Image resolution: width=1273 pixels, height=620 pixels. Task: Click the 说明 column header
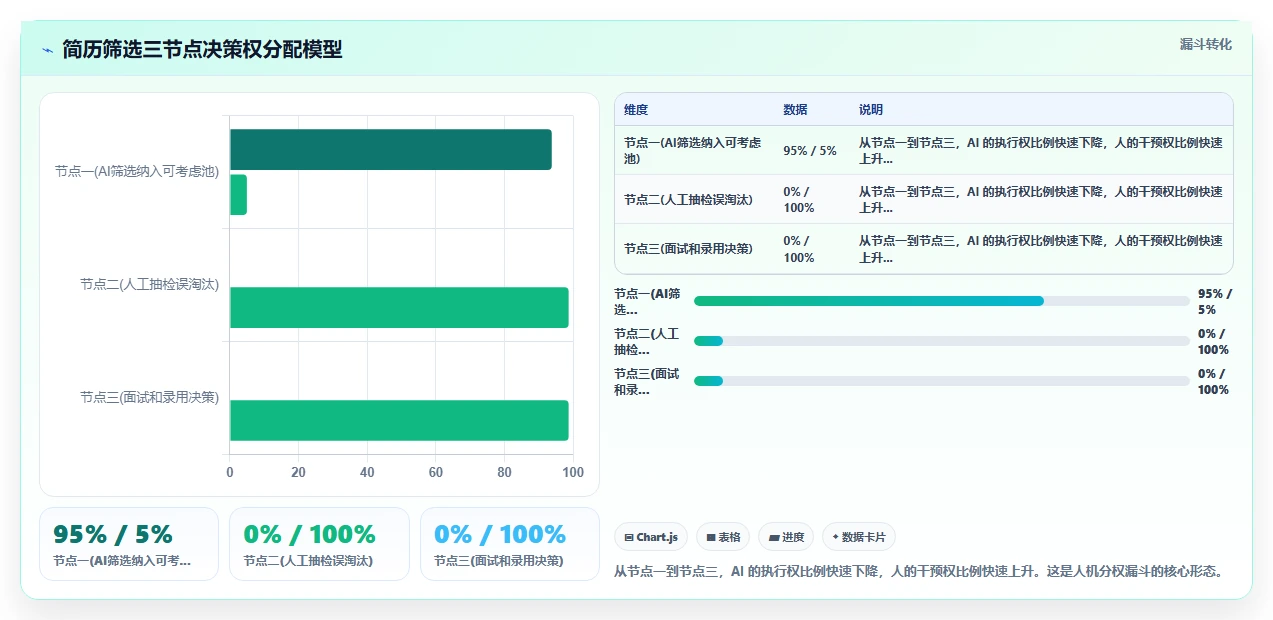pyautogui.click(x=871, y=110)
